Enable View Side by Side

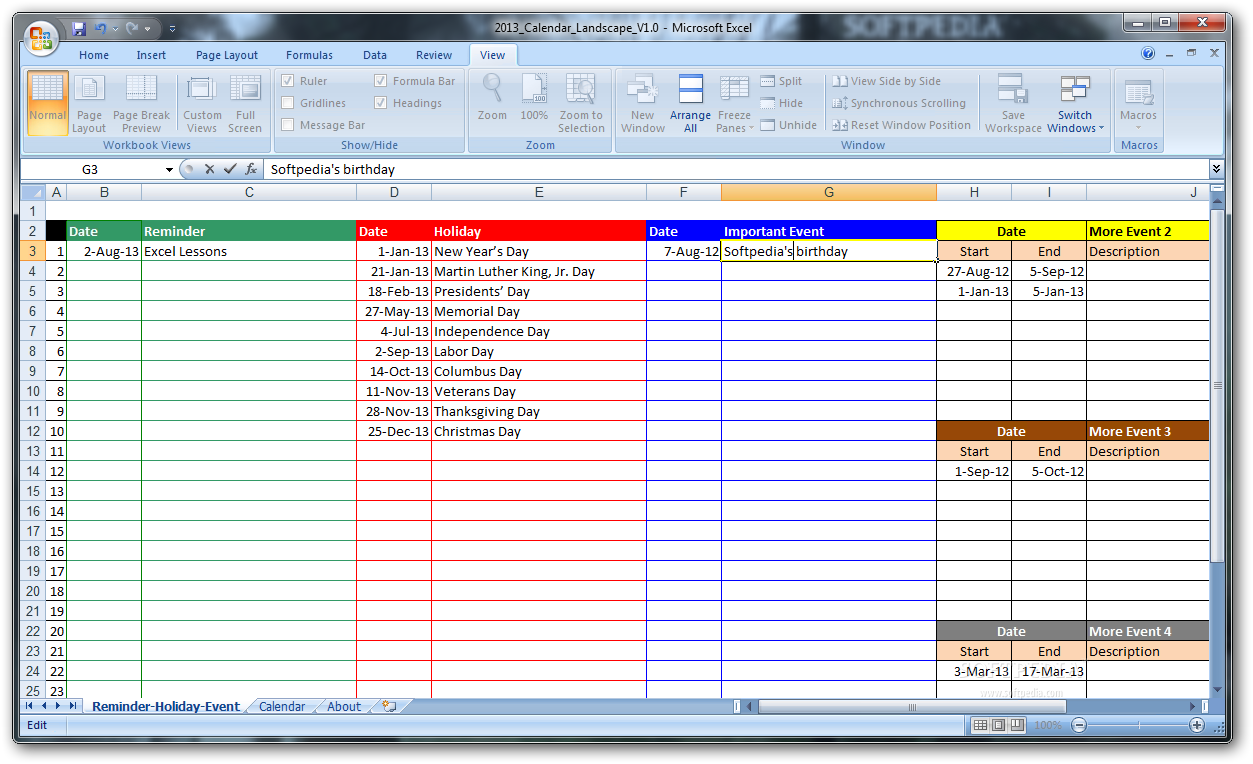tap(887, 81)
